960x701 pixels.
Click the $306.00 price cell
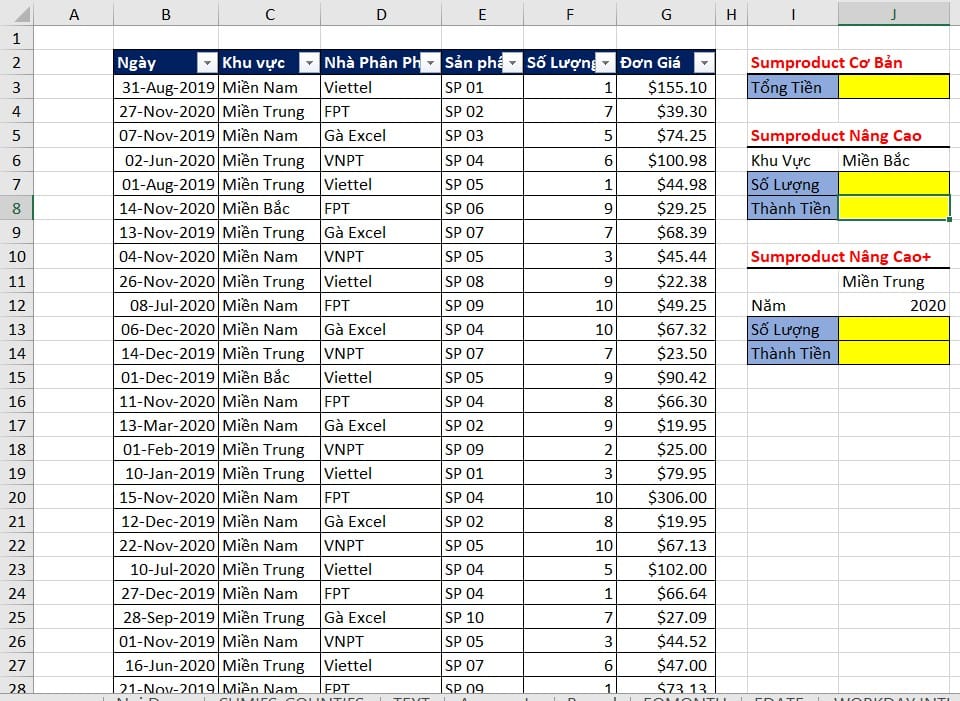(x=666, y=497)
